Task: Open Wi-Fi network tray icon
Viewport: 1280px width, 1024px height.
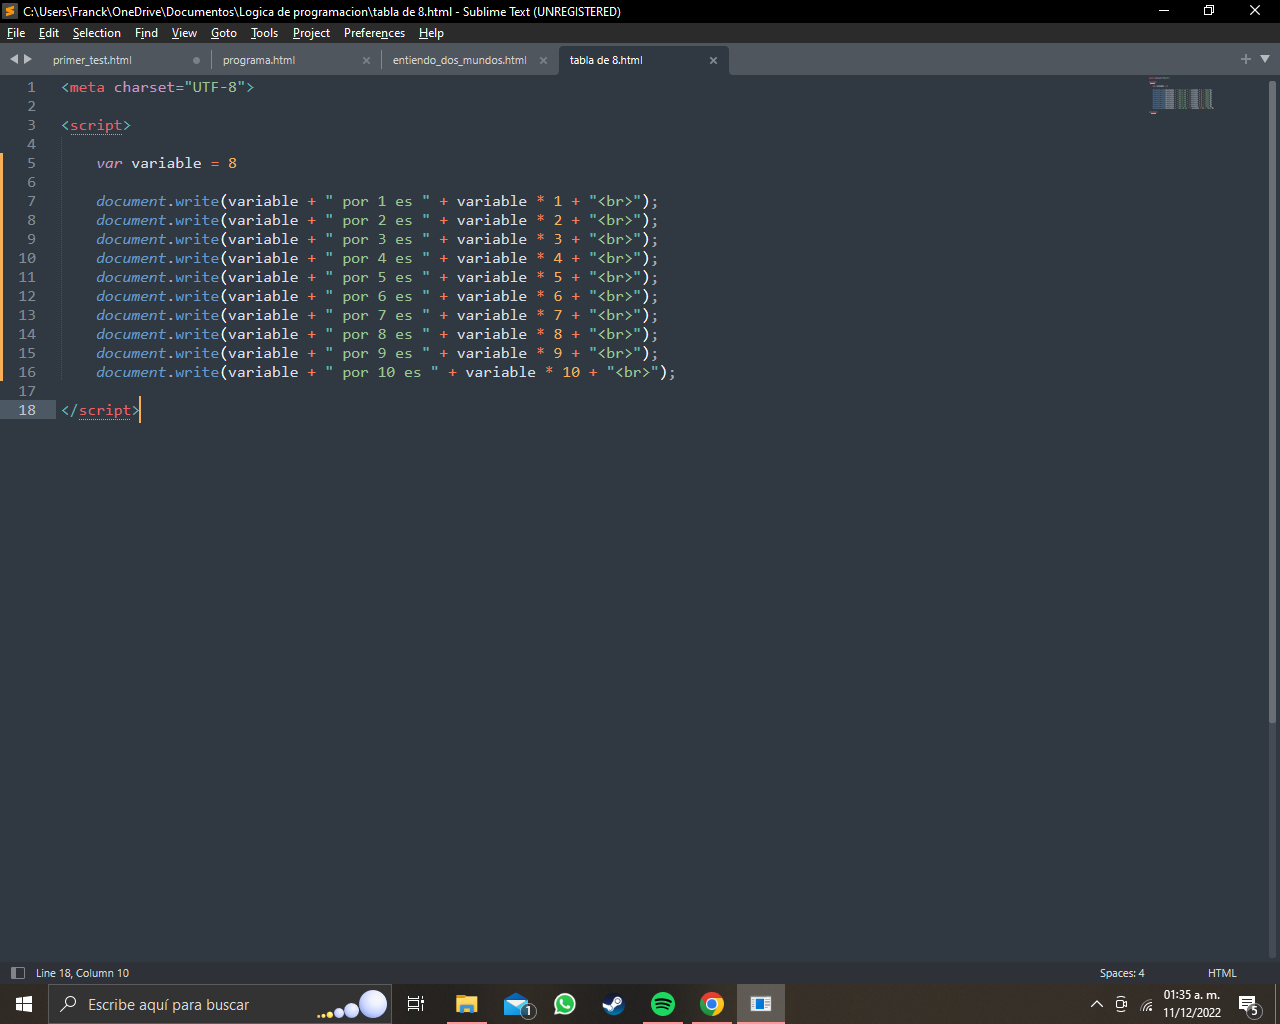Action: (1146, 1004)
